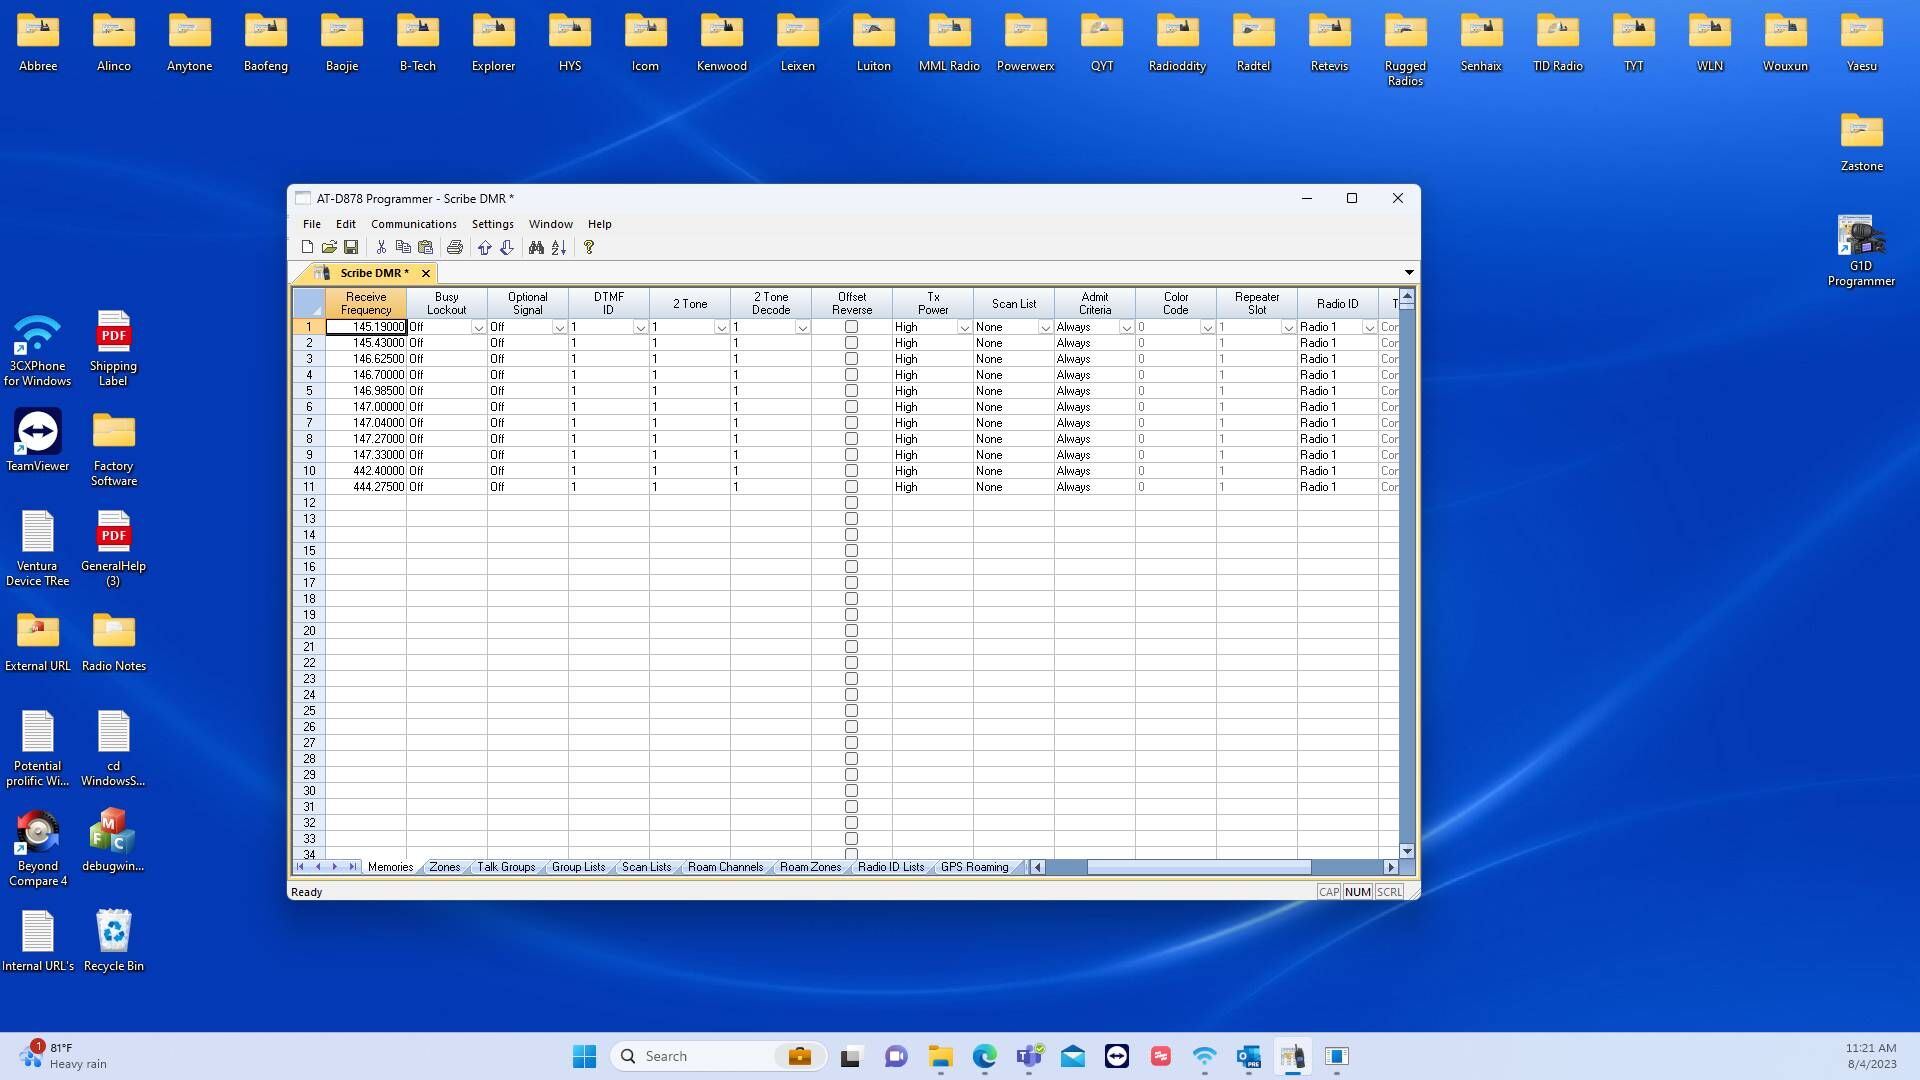Click the Open file folder icon in the toolbar
Image resolution: width=1920 pixels, height=1080 pixels.
click(329, 247)
